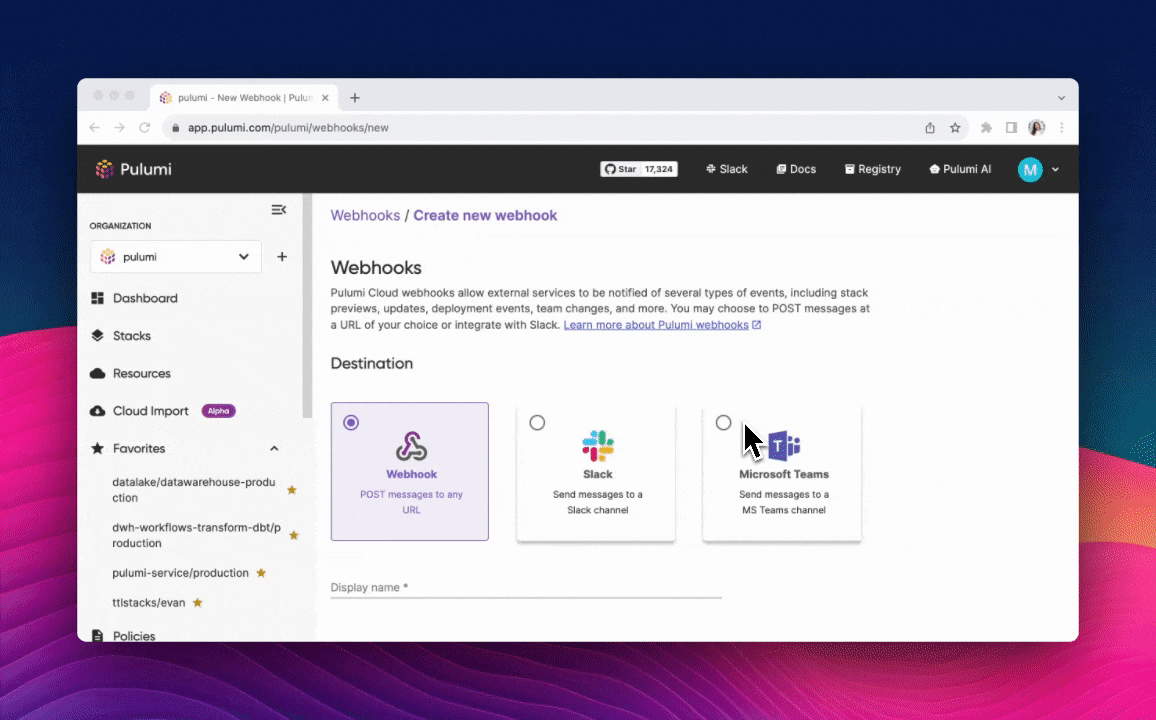Select the Webhook destination radio button
Viewport: 1156px width, 720px height.
(351, 422)
